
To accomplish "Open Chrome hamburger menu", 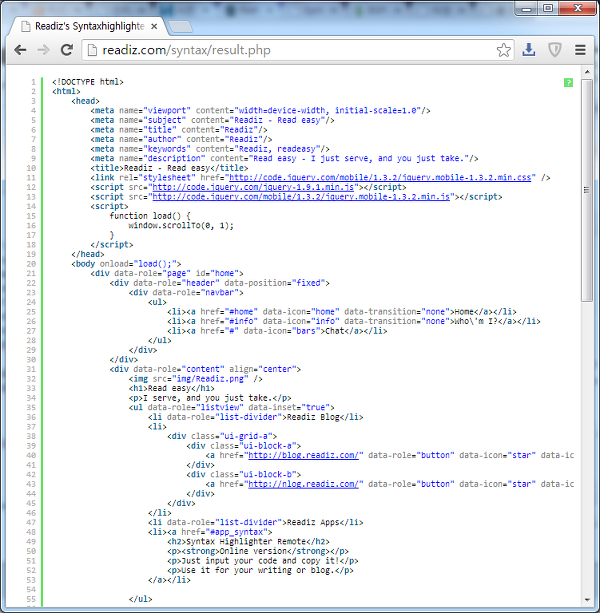I will (x=580, y=50).
